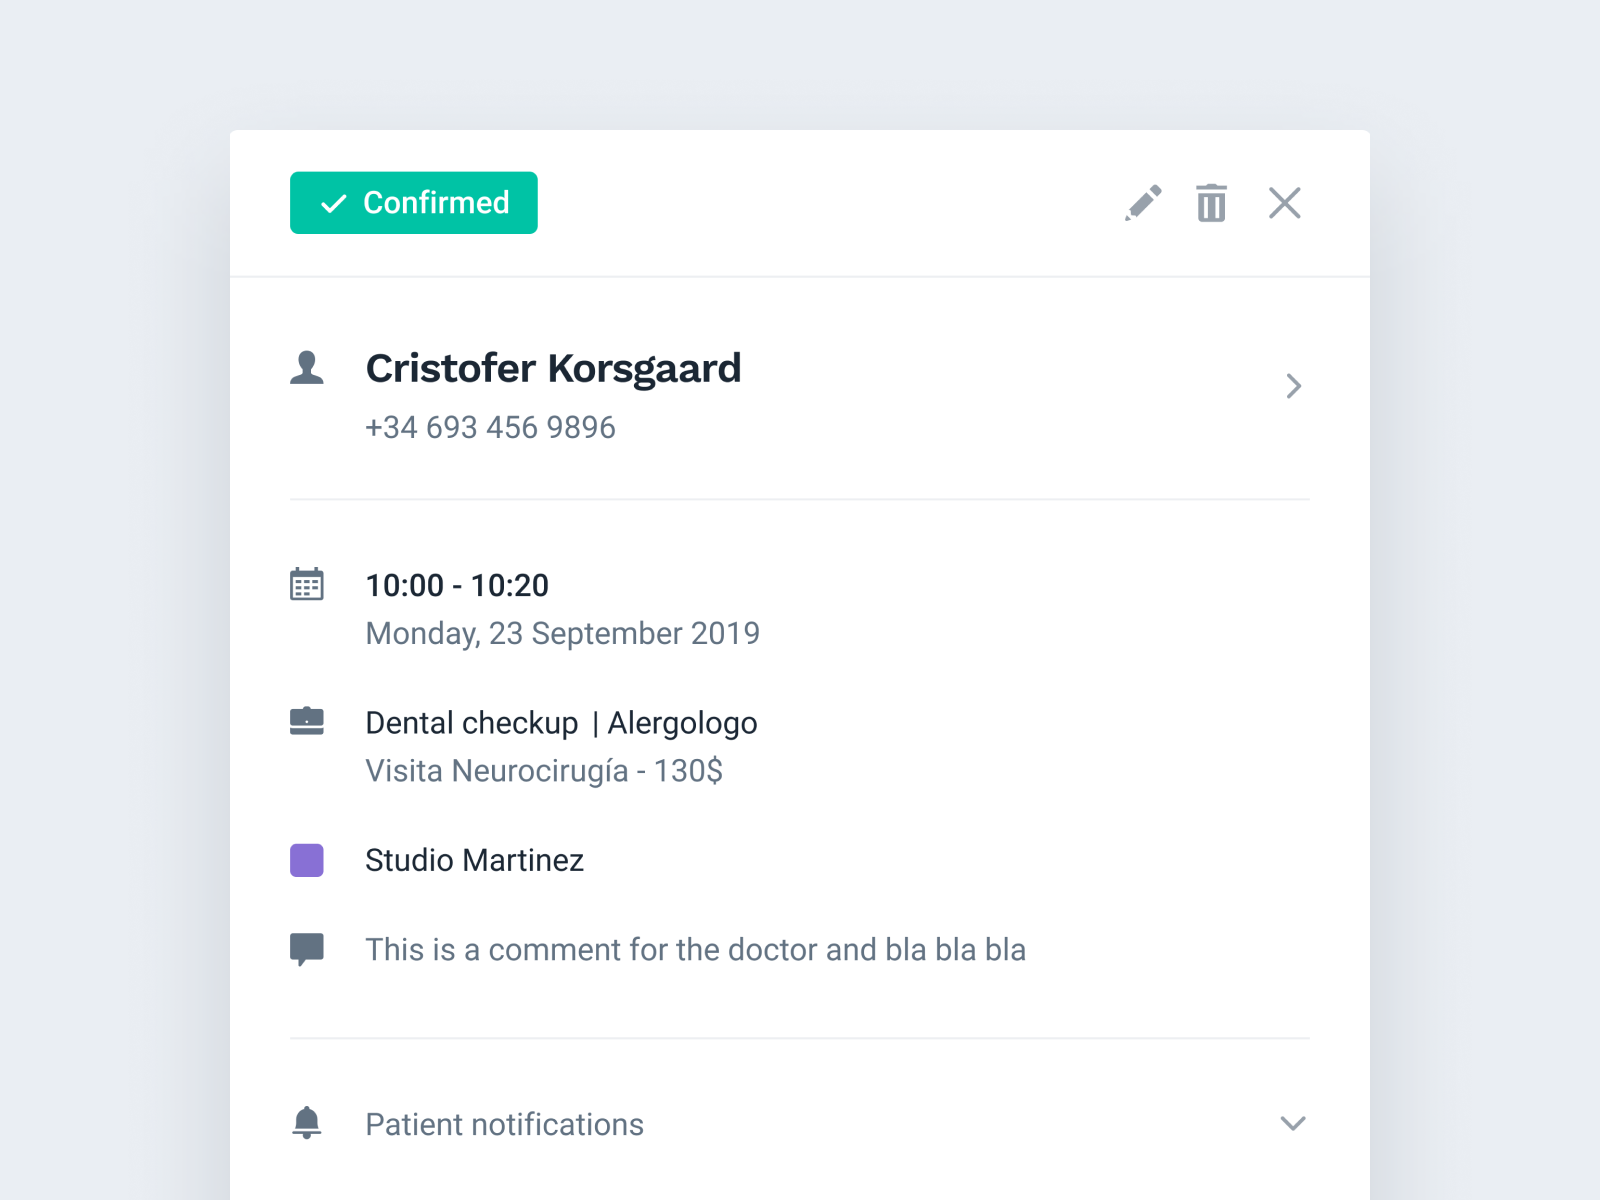Screen dimensions: 1600x1200
Task: Open the Patient notifications chevron dropdown
Action: click(1292, 1123)
